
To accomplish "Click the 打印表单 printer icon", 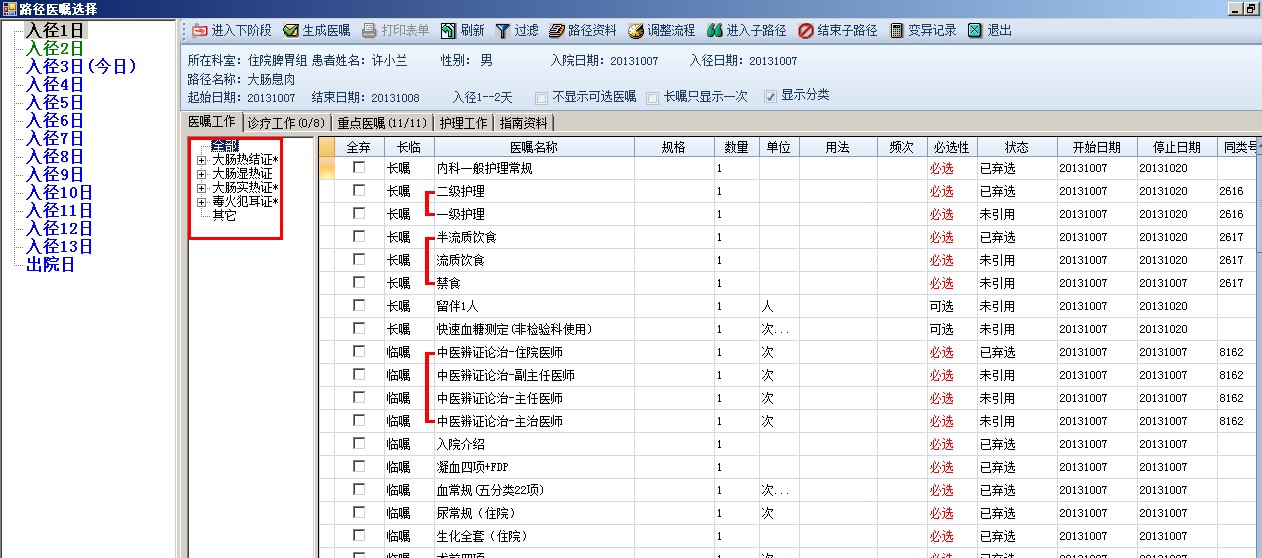I will click(x=369, y=31).
